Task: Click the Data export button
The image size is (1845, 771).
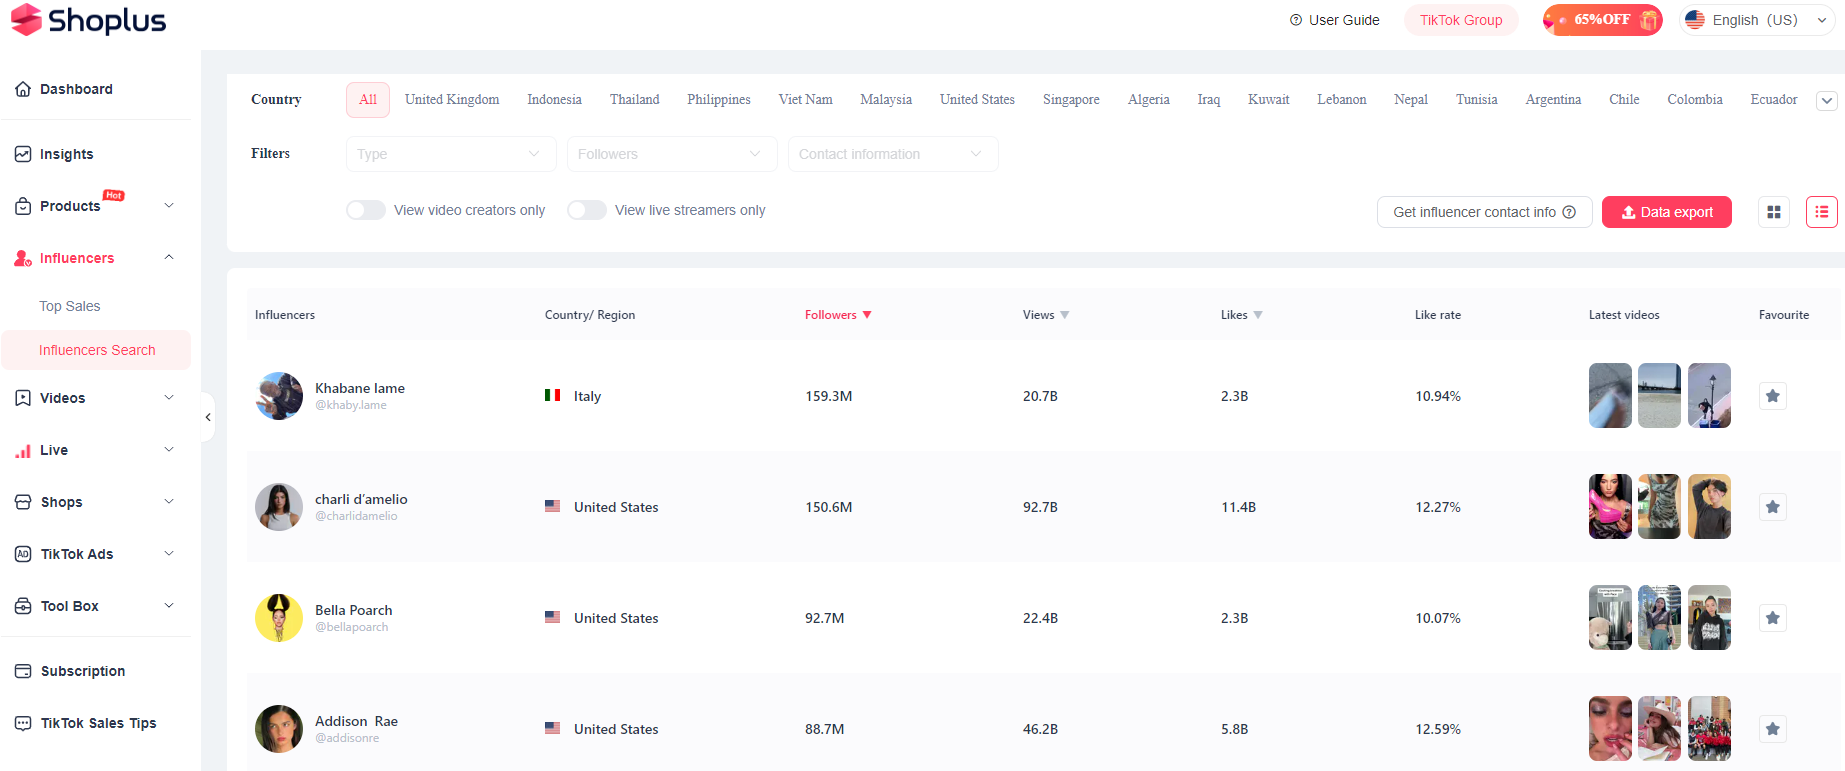Action: click(1667, 212)
